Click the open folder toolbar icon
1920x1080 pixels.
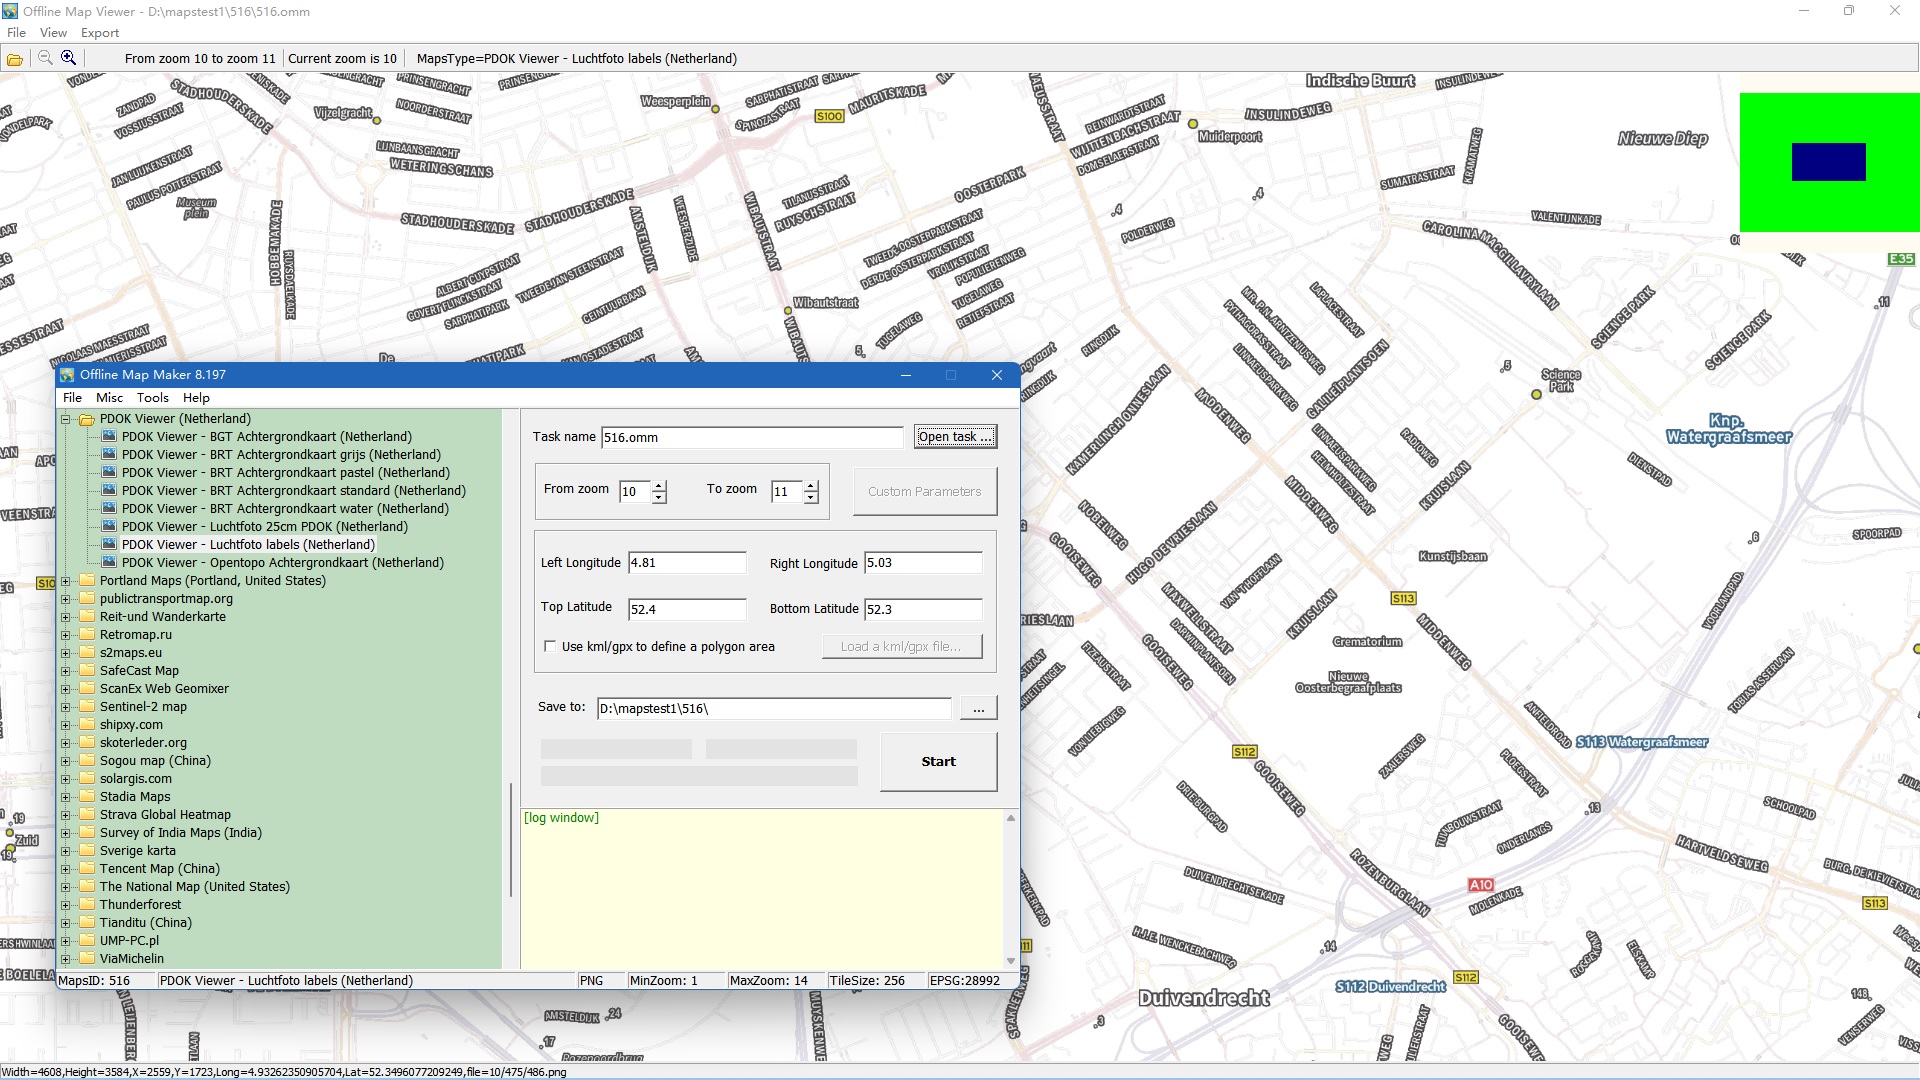point(15,59)
